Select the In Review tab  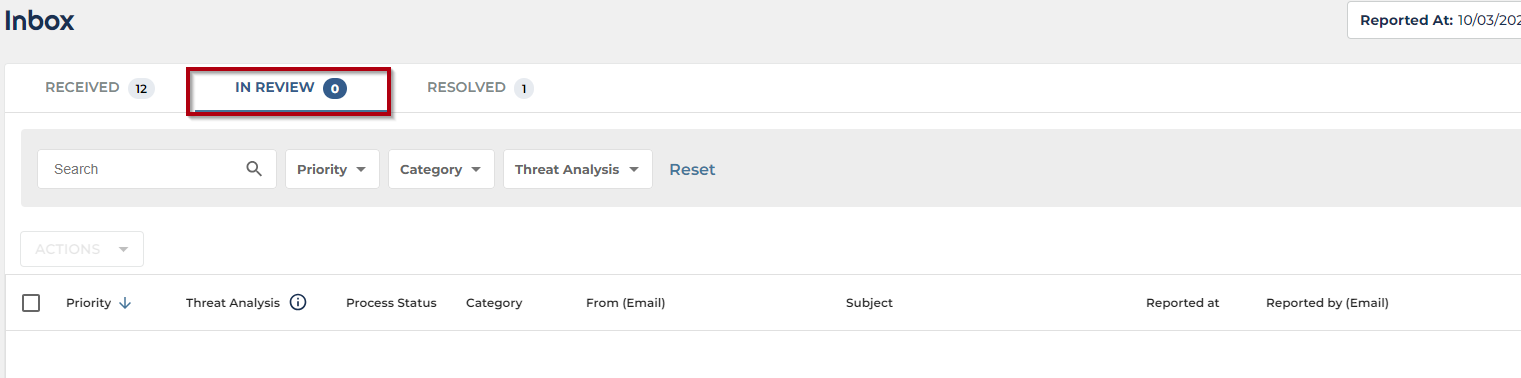(x=290, y=88)
